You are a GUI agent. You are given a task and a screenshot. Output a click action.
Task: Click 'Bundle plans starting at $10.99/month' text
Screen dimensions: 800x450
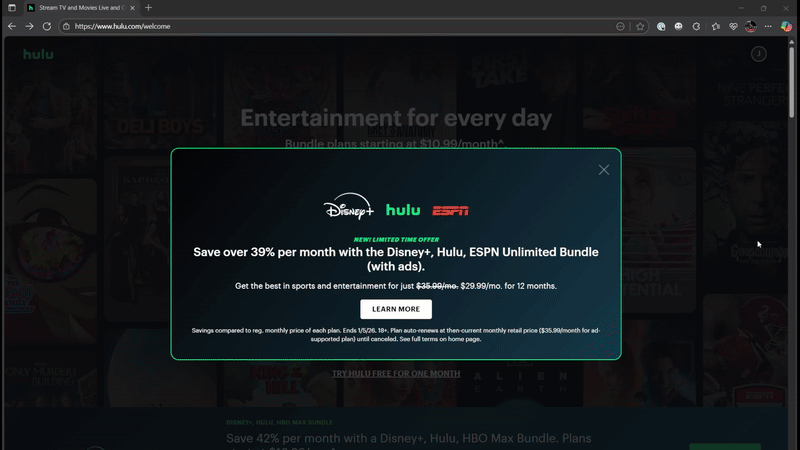[x=396, y=144]
